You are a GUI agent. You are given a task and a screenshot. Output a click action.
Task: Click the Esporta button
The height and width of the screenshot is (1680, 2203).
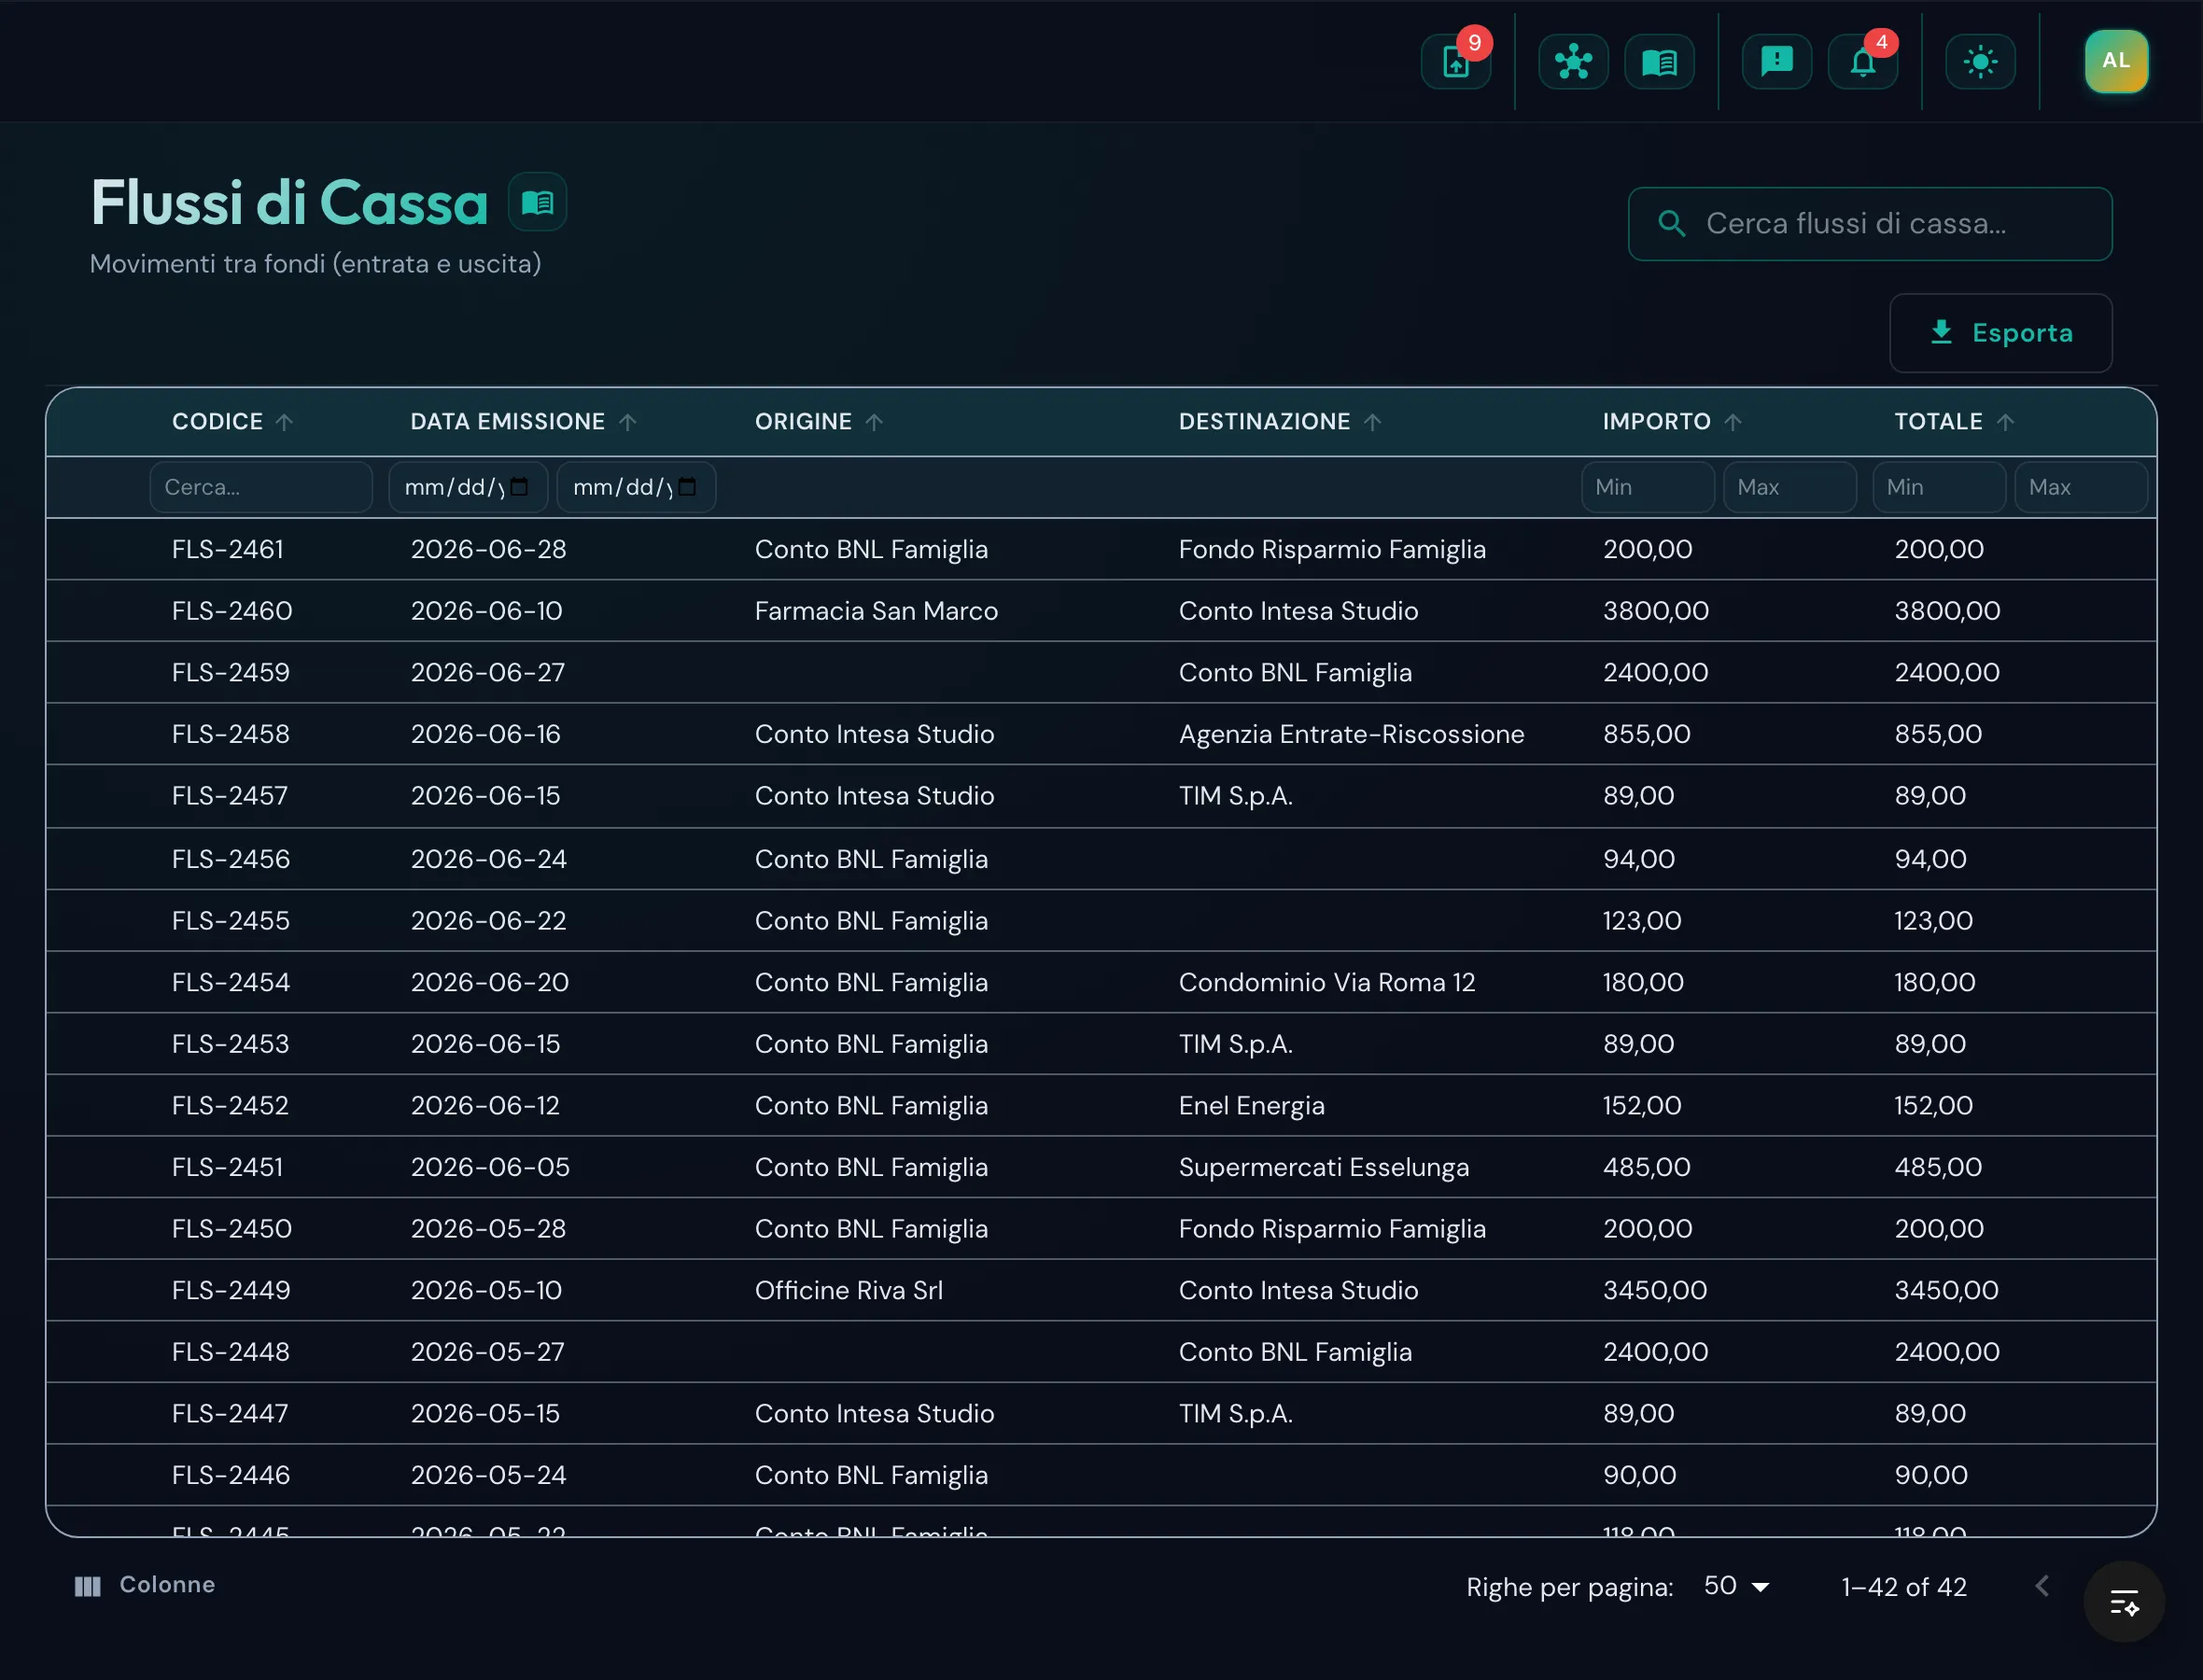[x=2000, y=333]
